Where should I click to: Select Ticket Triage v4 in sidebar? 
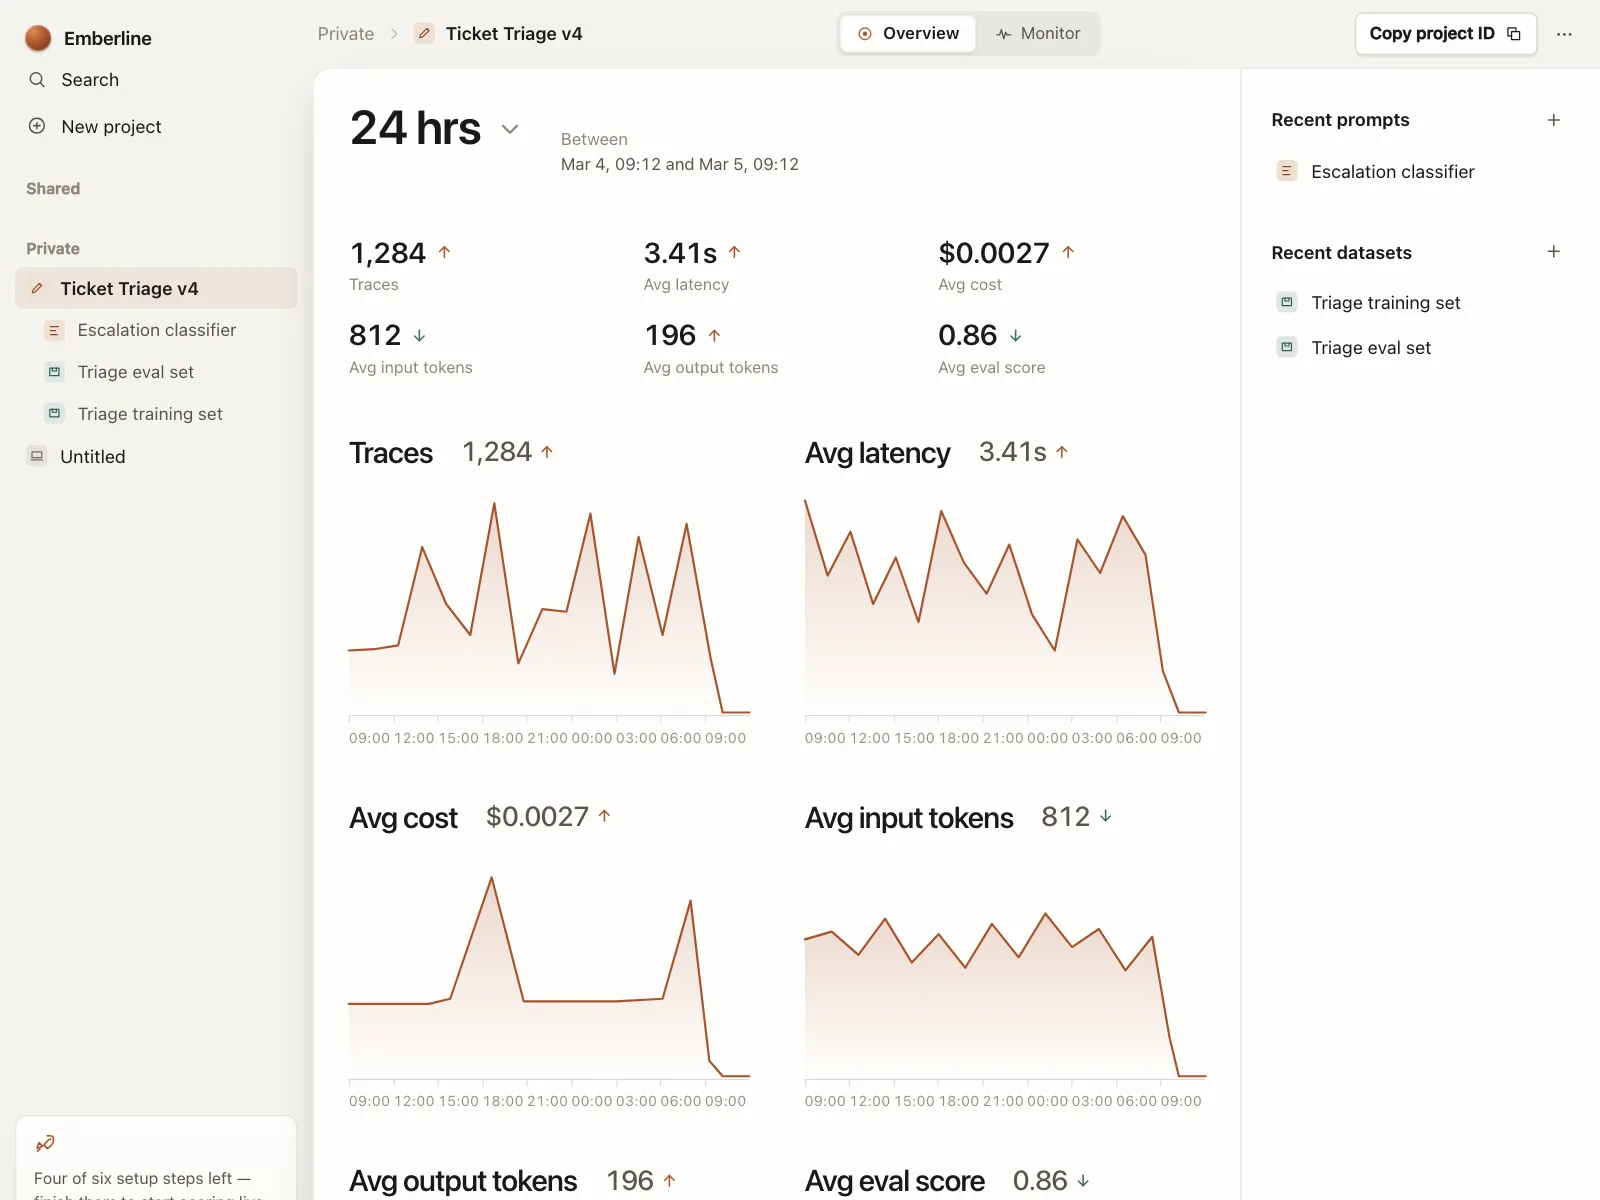(156, 288)
